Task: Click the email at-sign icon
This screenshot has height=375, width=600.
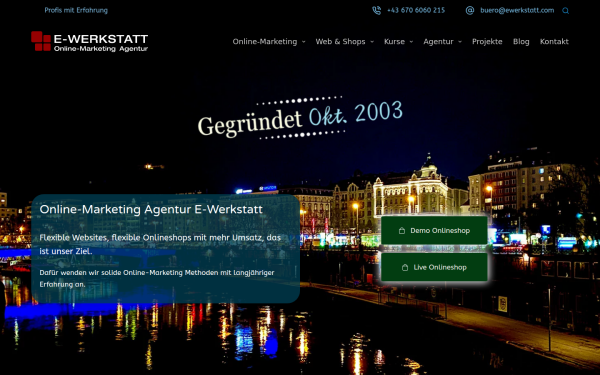Action: [x=470, y=11]
